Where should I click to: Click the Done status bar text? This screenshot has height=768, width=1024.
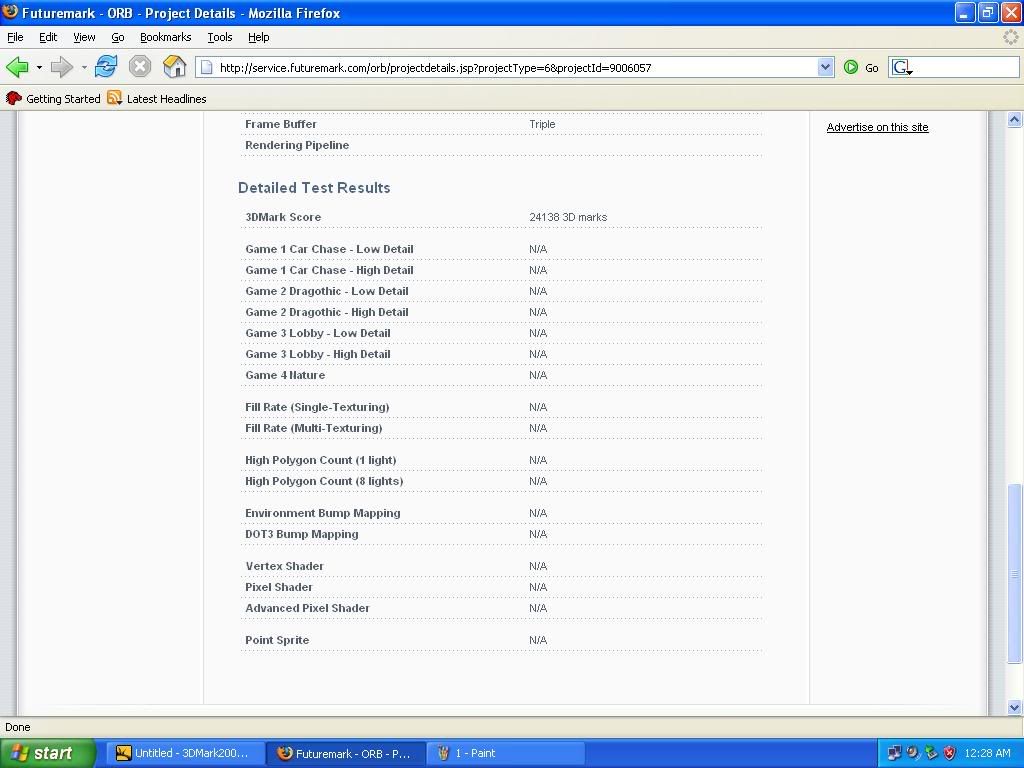tap(18, 727)
